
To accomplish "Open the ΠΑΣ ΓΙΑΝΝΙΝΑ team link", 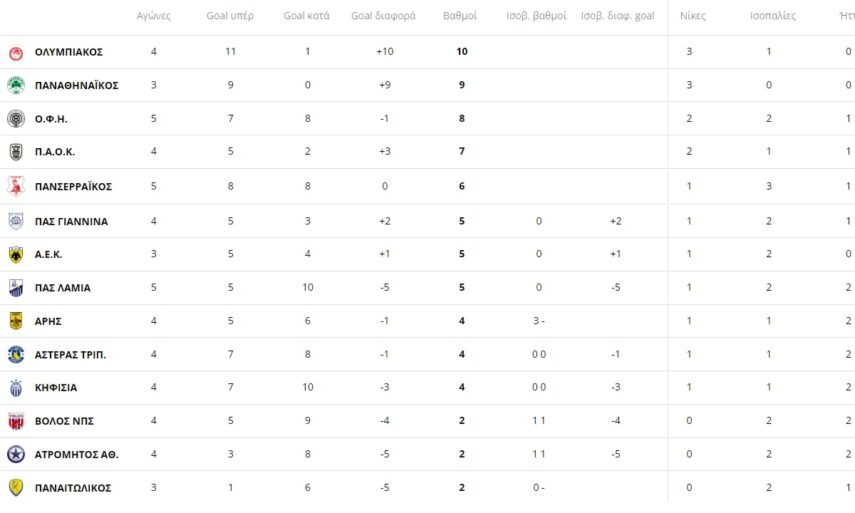I will point(71,221).
